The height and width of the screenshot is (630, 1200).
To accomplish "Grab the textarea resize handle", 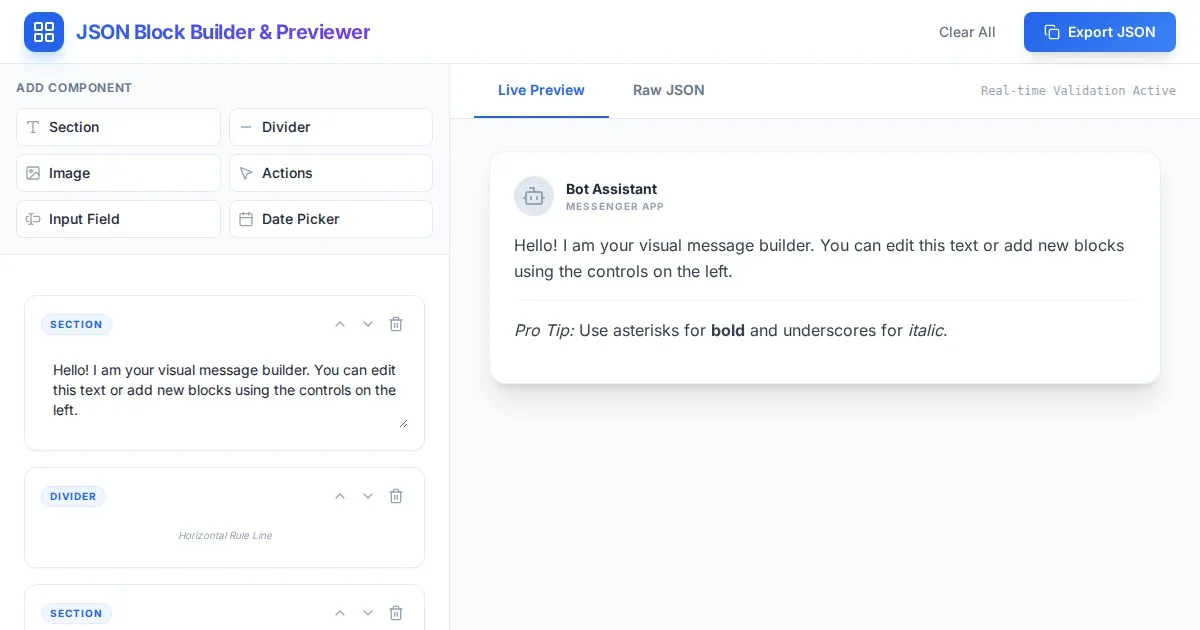I will click(403, 423).
